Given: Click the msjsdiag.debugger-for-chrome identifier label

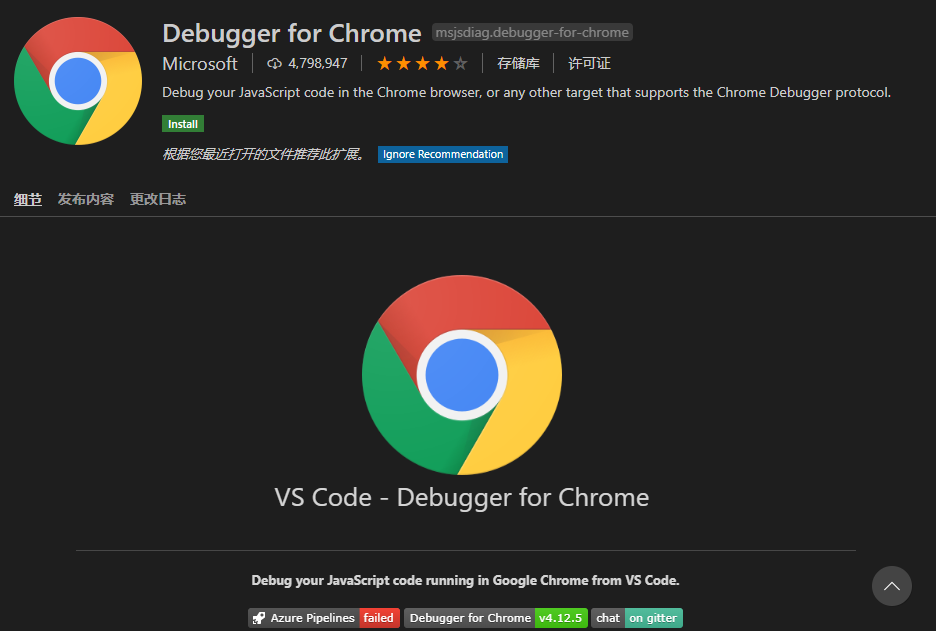Looking at the screenshot, I should tap(532, 33).
